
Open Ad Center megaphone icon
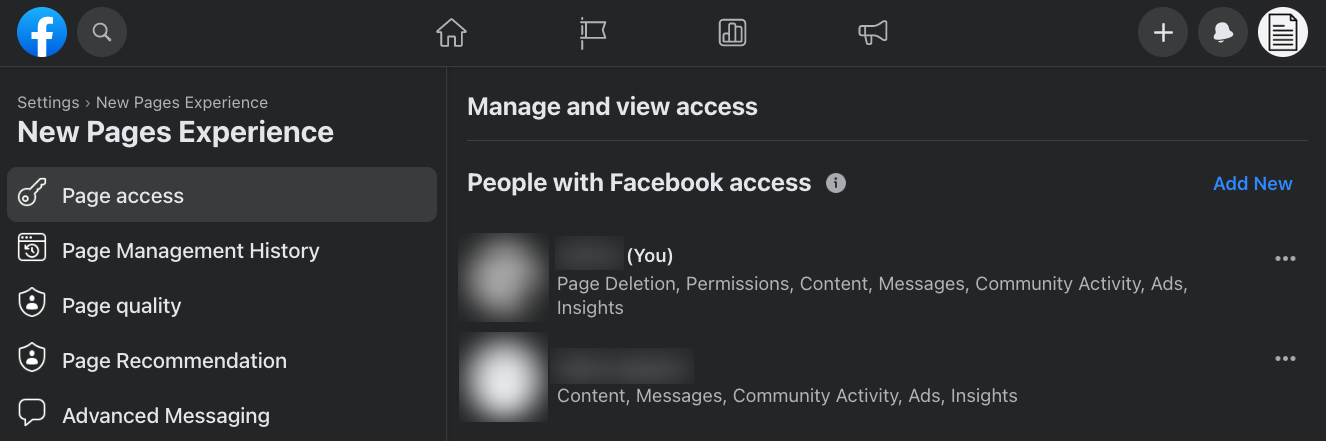coord(873,33)
